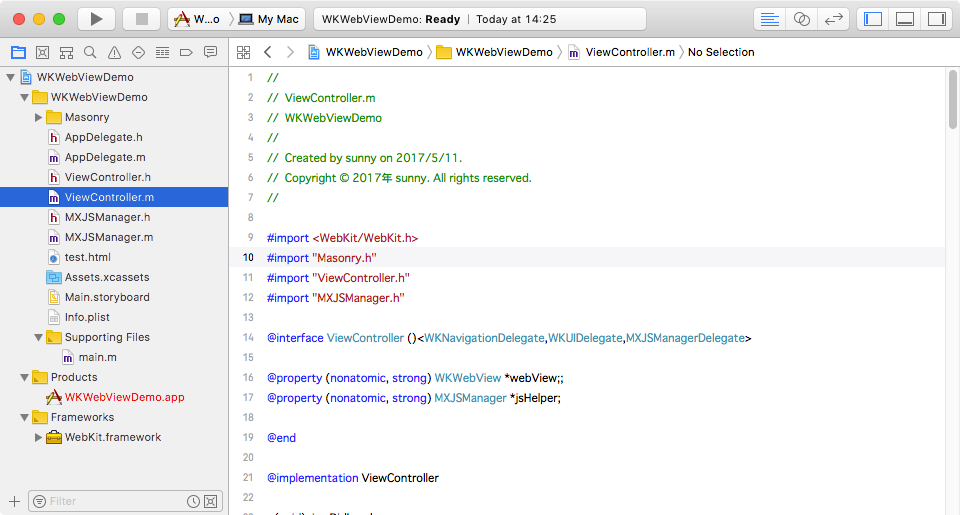
Task: Stop the running scheme
Action: click(x=141, y=19)
